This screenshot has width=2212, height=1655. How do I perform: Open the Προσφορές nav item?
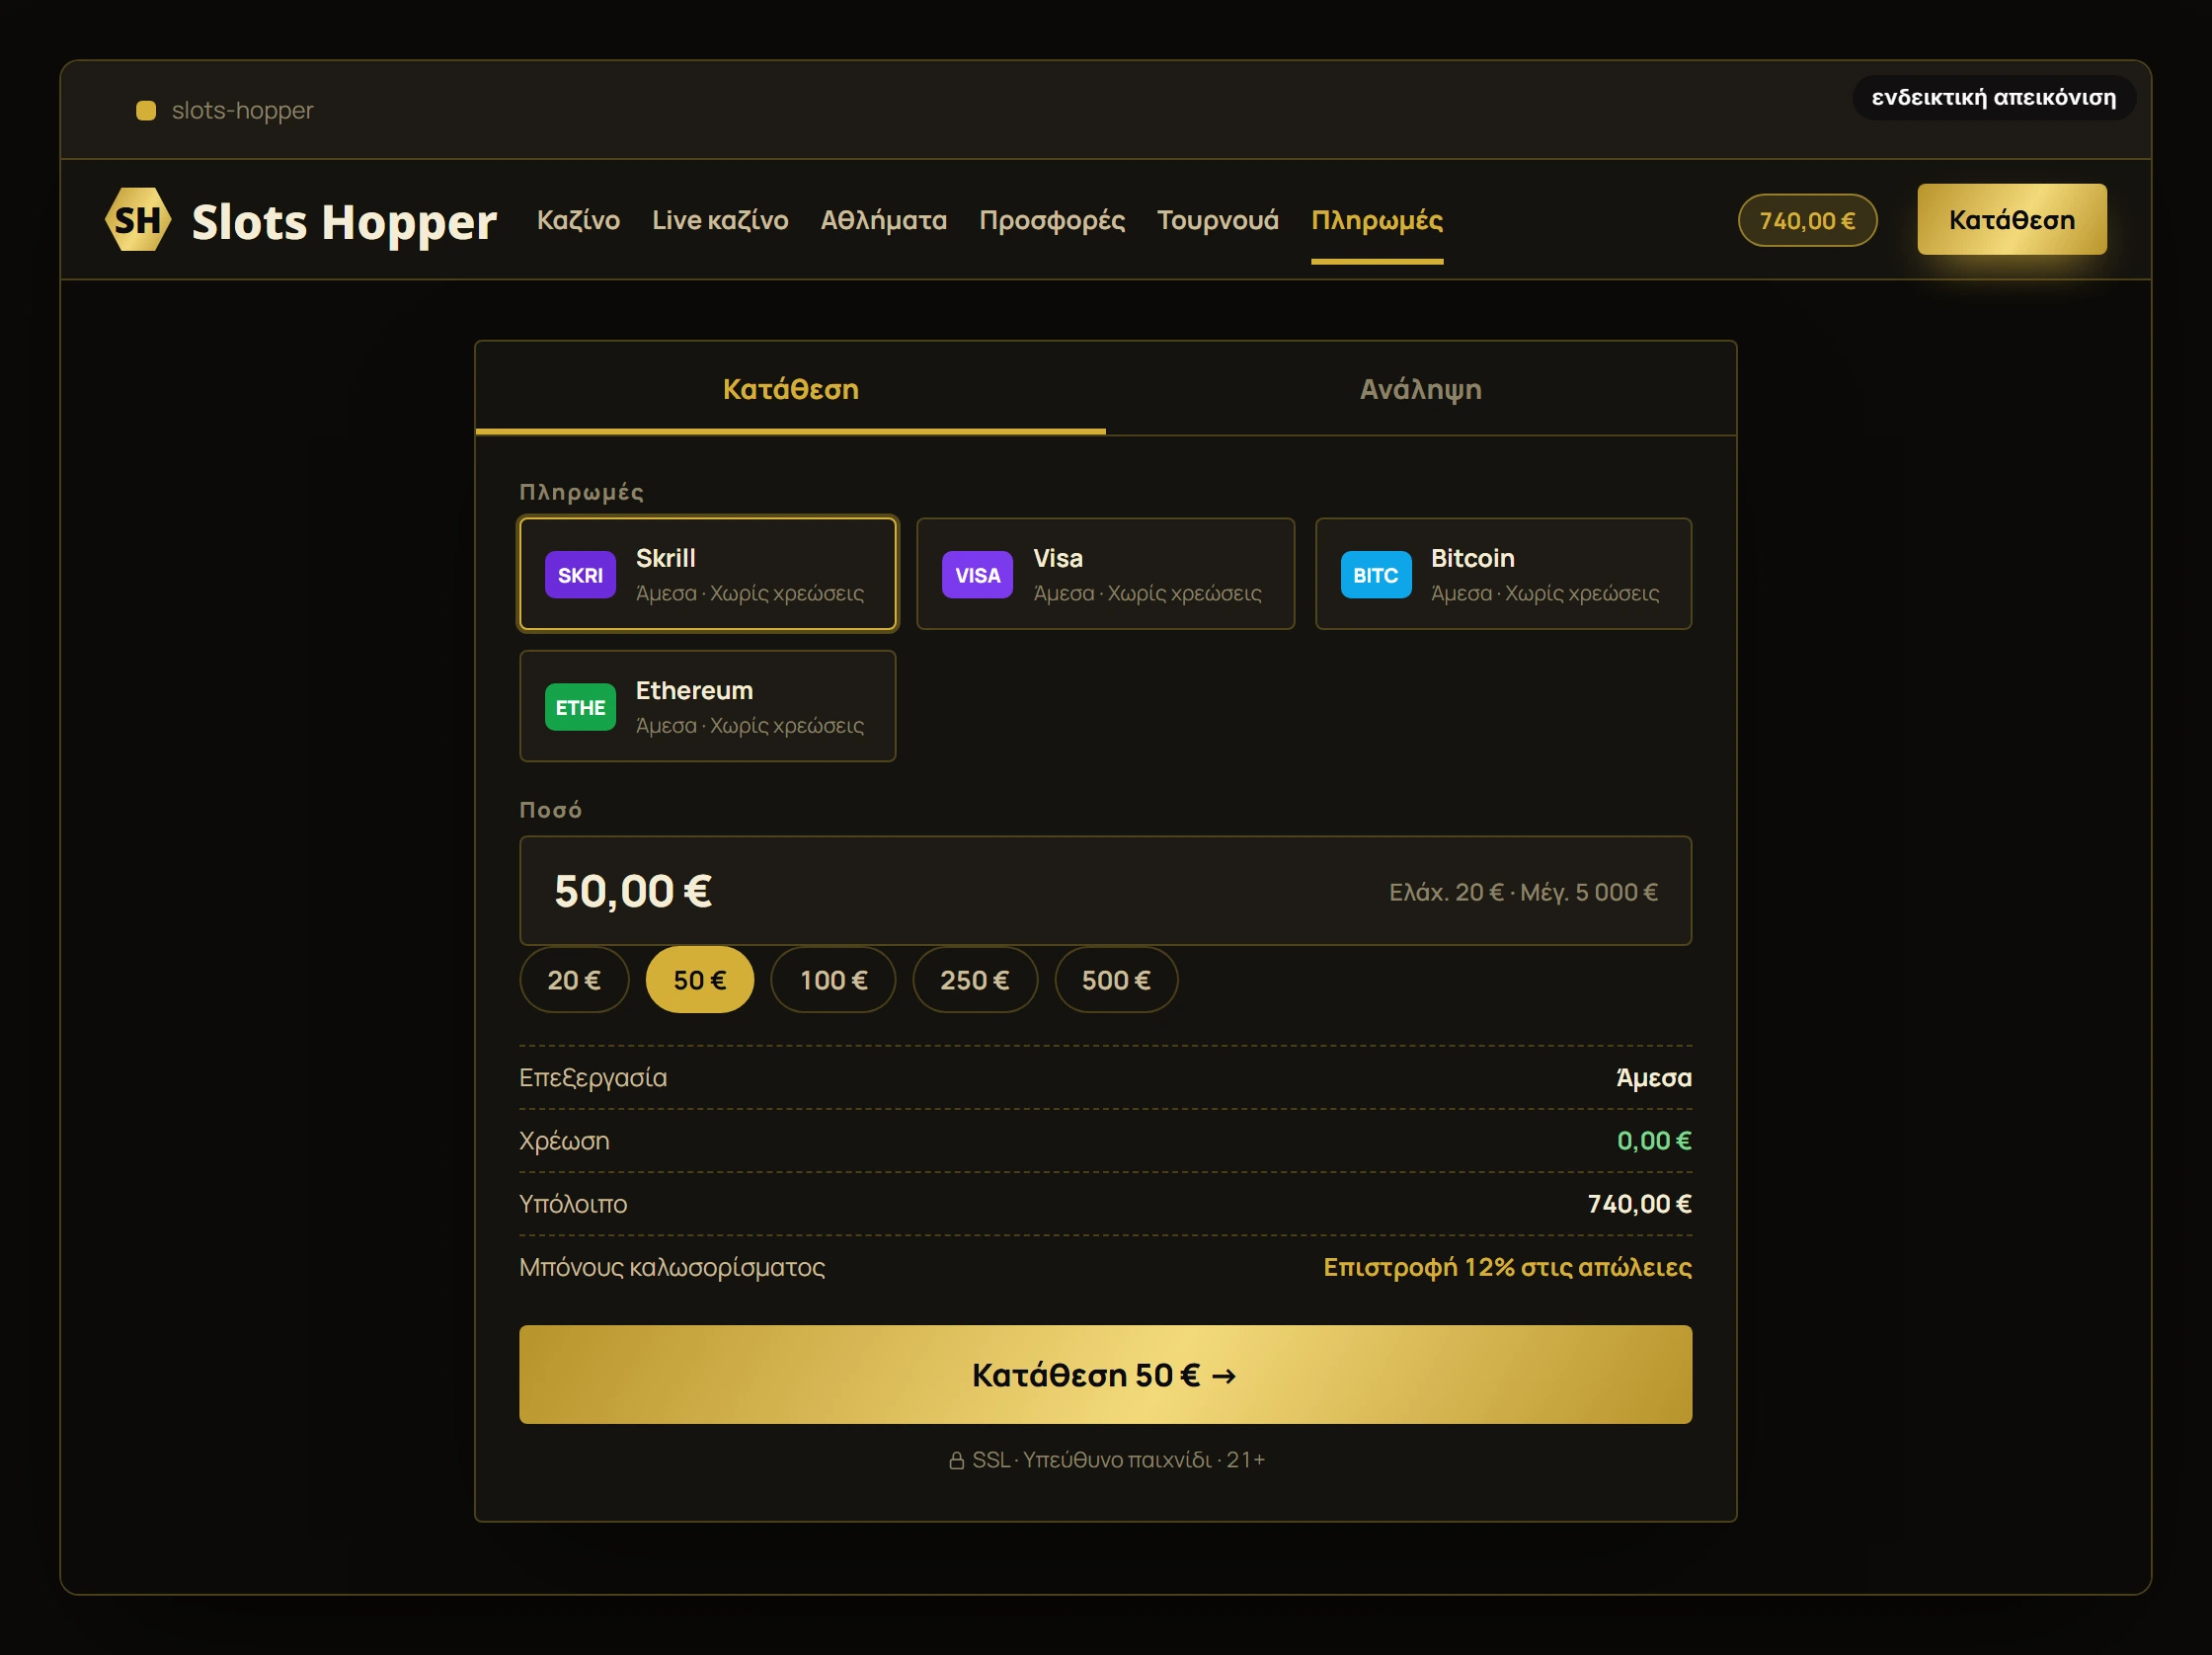(1052, 220)
